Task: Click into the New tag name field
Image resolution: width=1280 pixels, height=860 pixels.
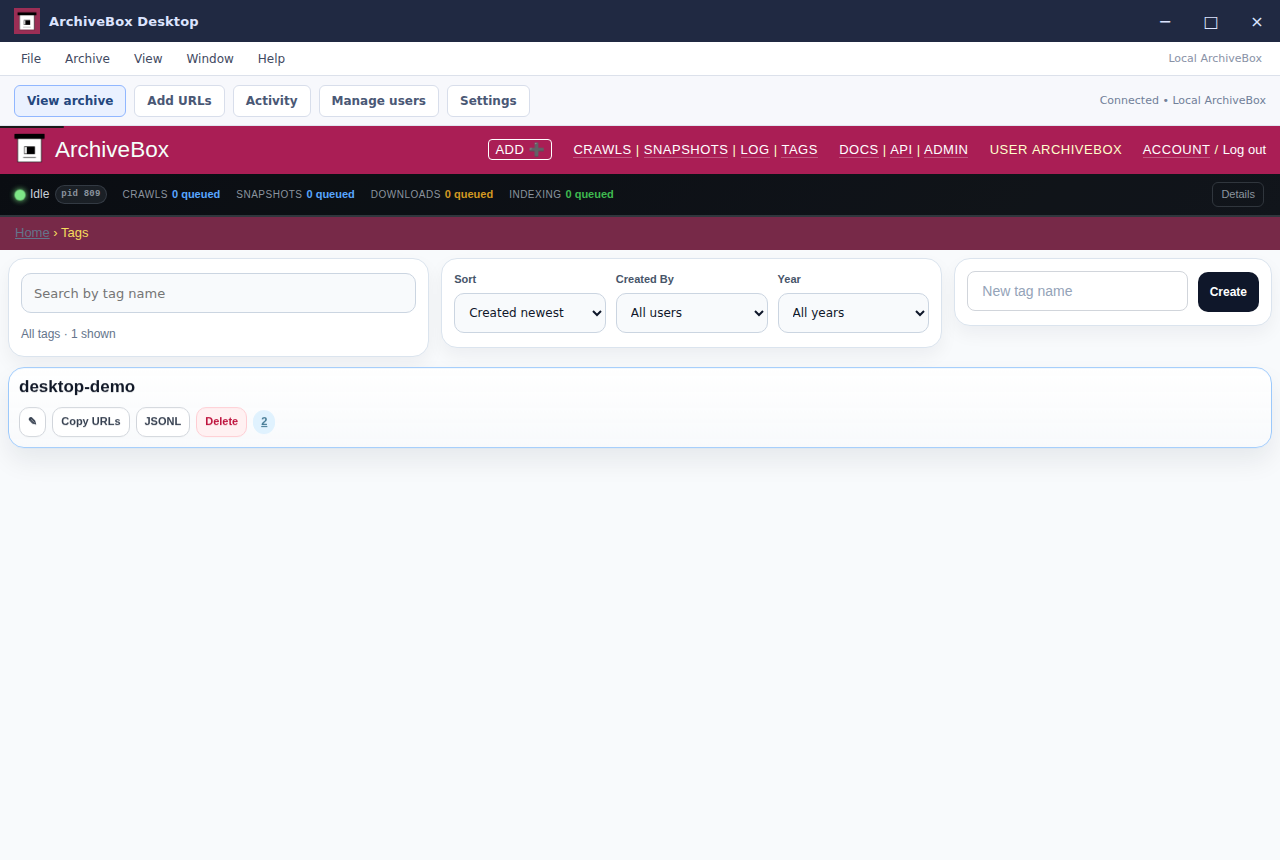Action: 1077,291
